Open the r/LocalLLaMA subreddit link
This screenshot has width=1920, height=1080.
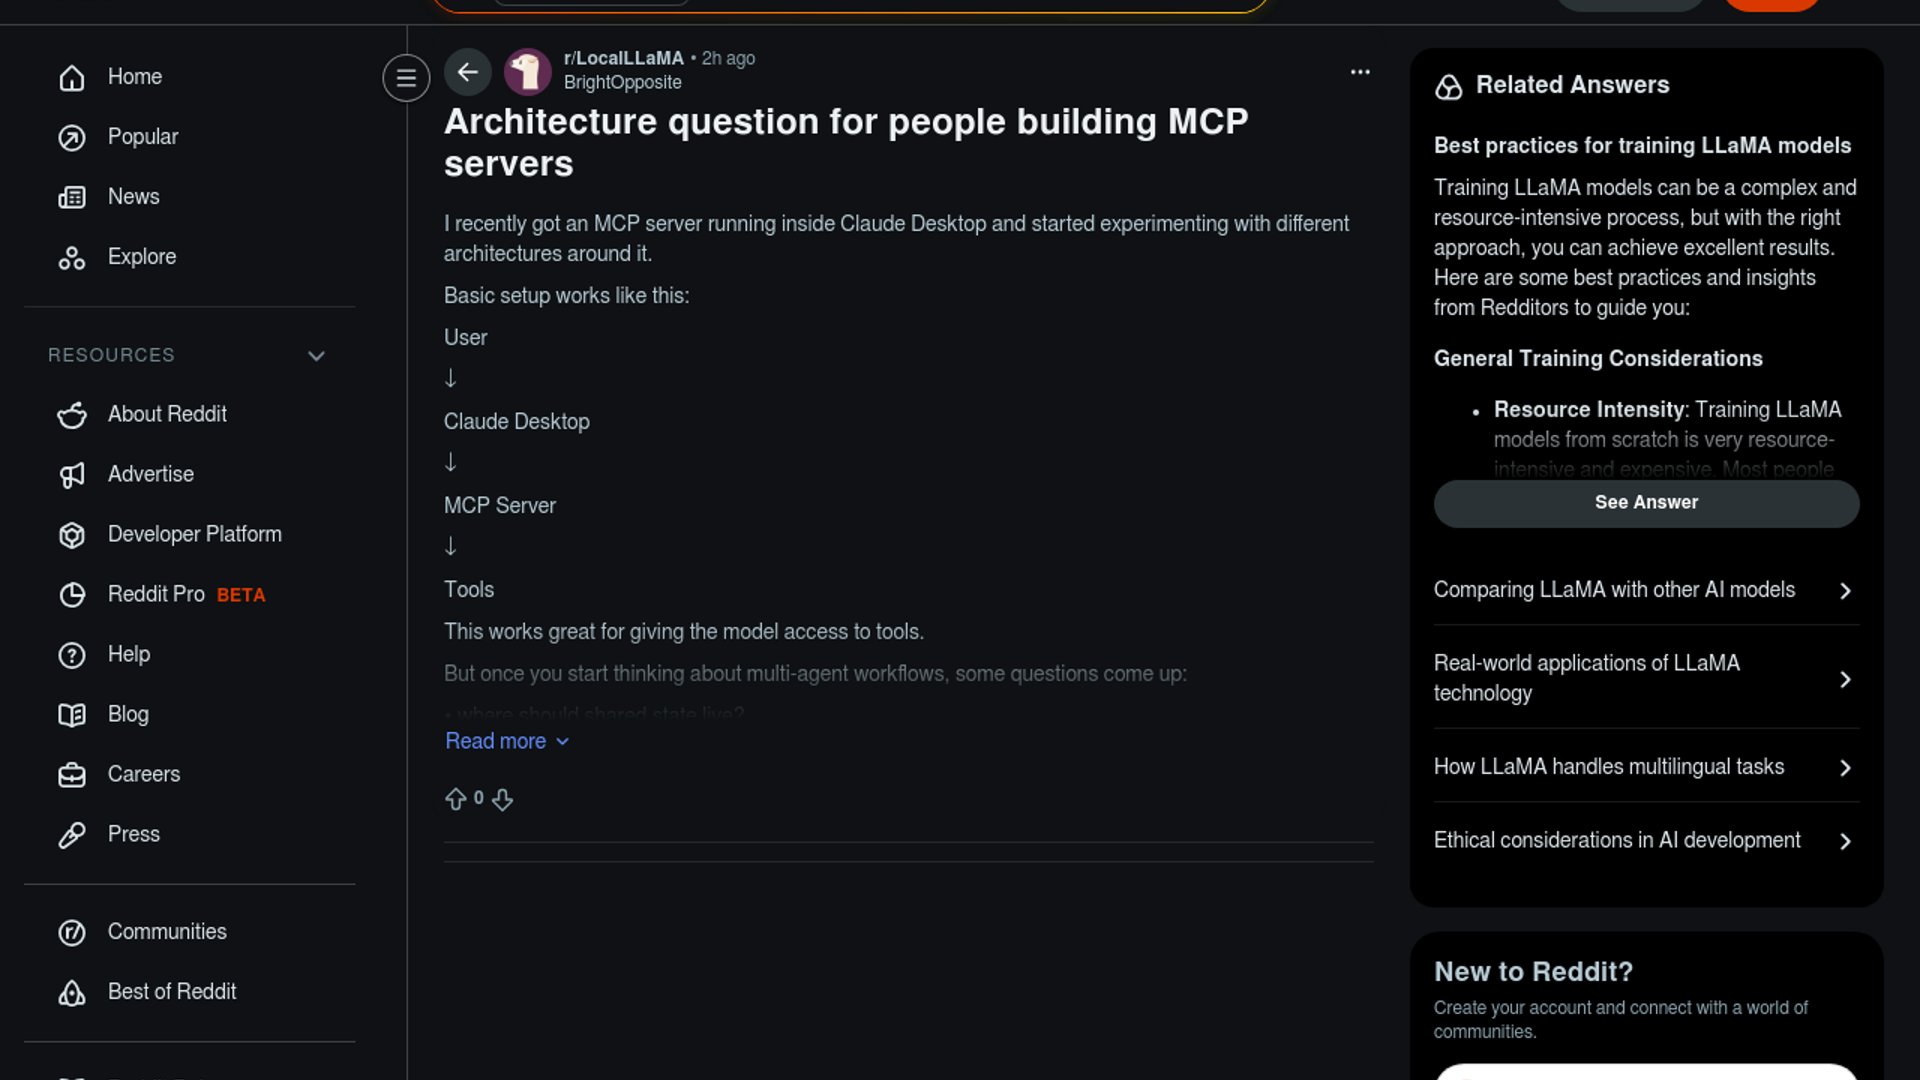click(x=623, y=58)
